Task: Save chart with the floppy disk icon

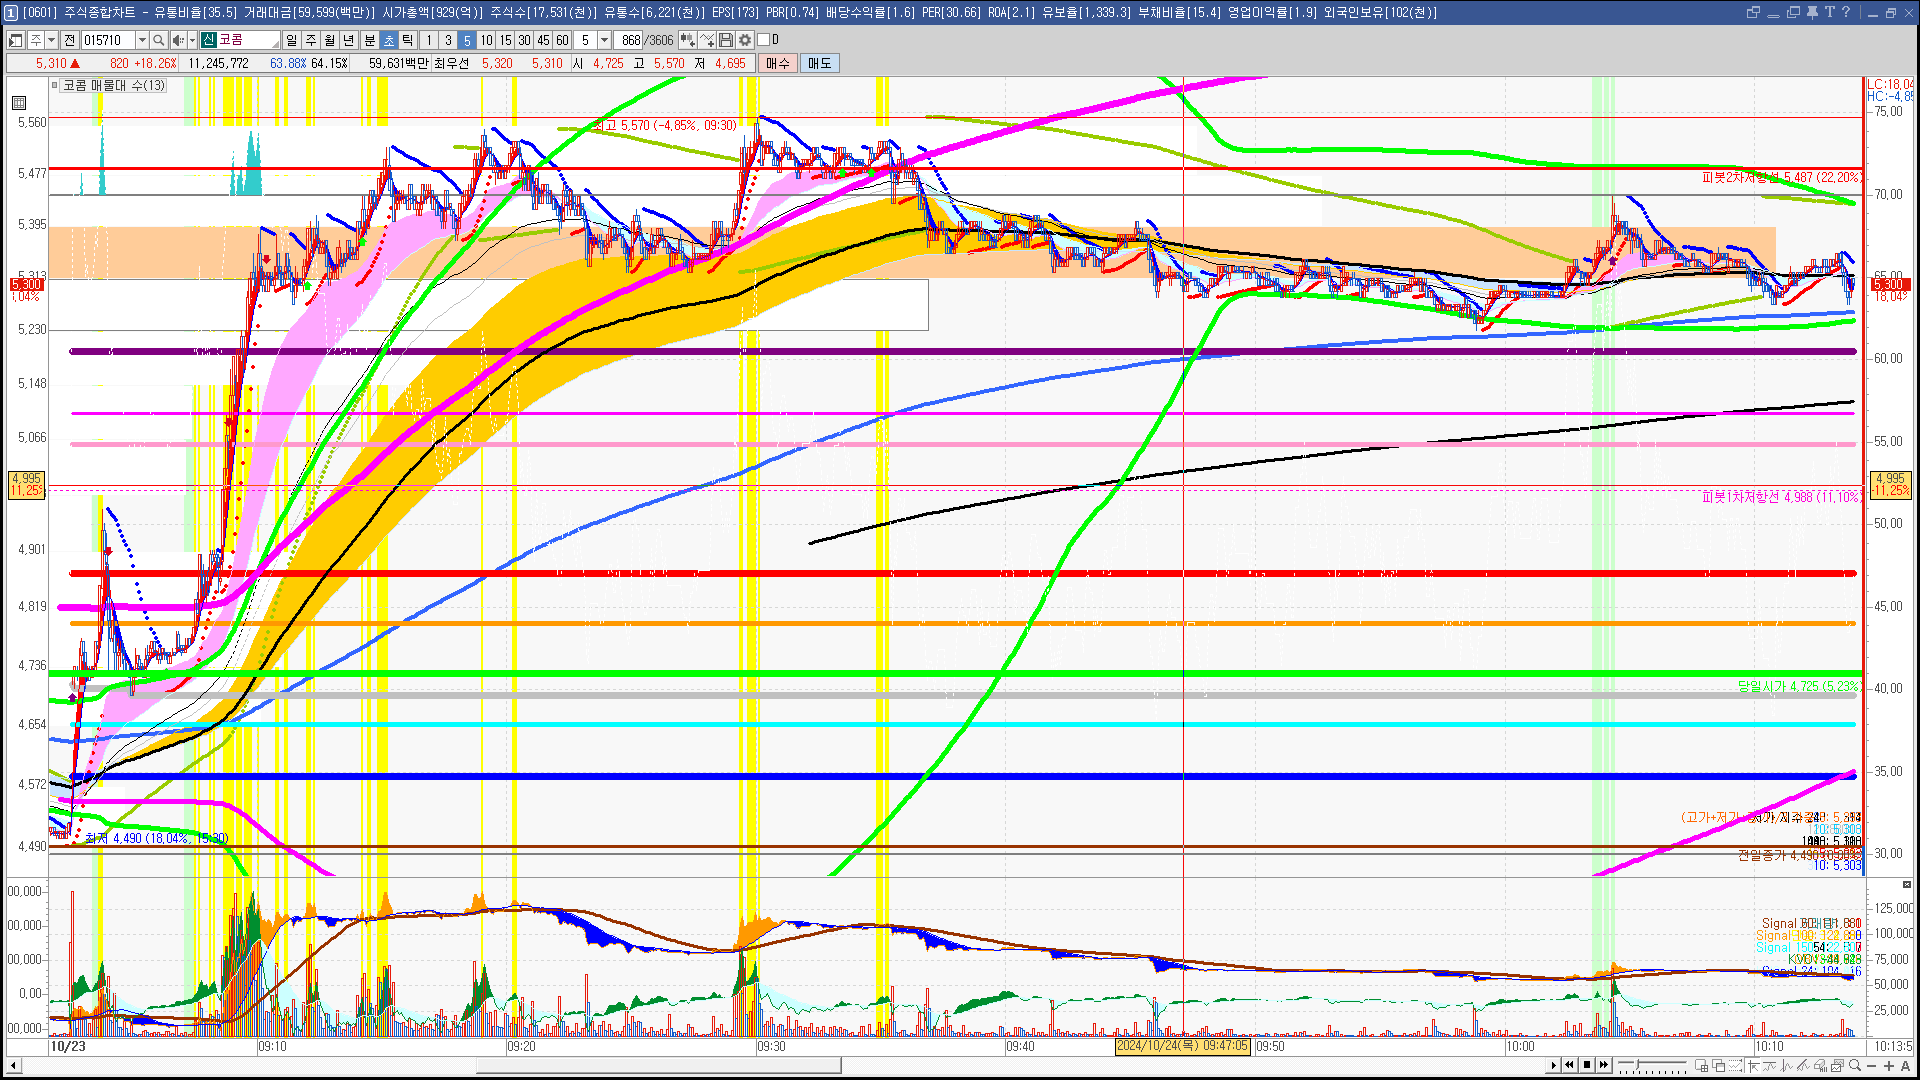Action: (x=726, y=40)
